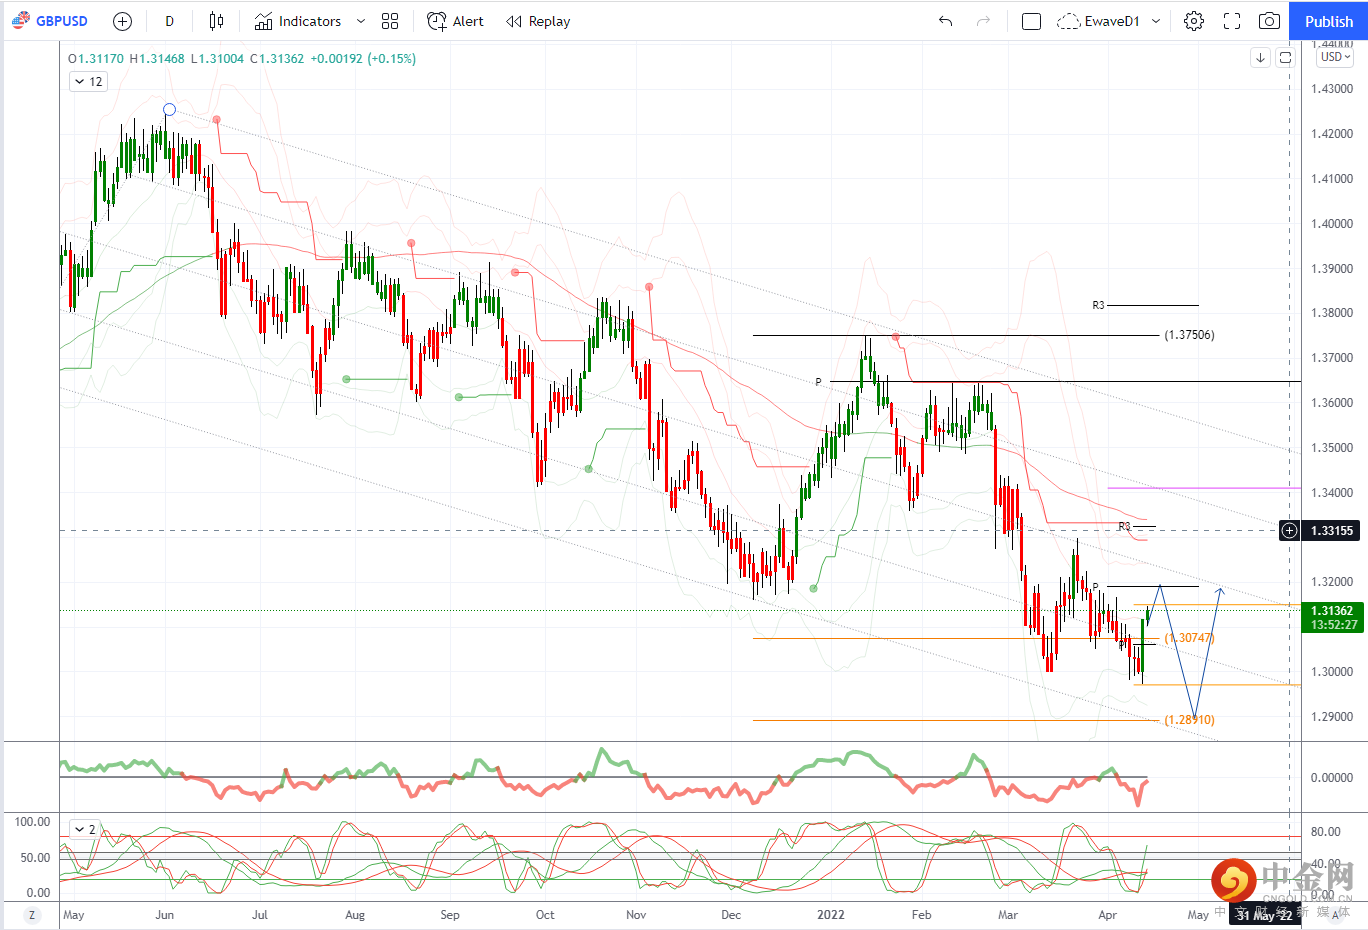
Task: Open the candlestick chart style selector
Action: [x=216, y=21]
